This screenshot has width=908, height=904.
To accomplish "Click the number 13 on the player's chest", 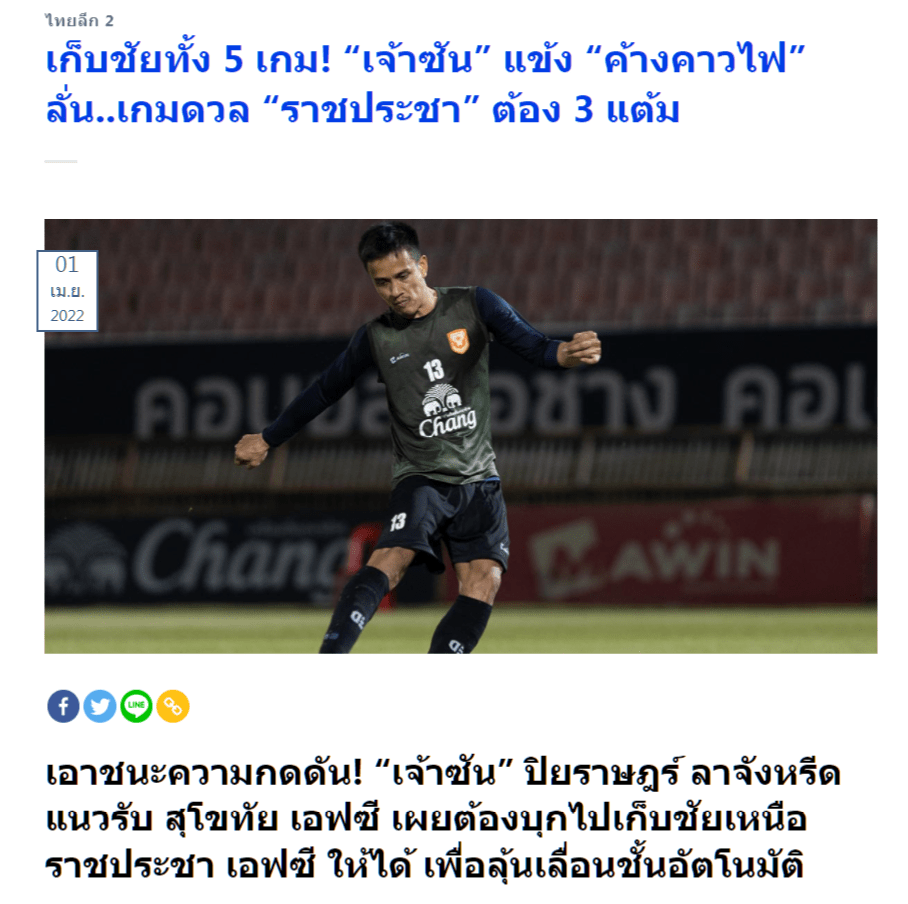I will [433, 371].
